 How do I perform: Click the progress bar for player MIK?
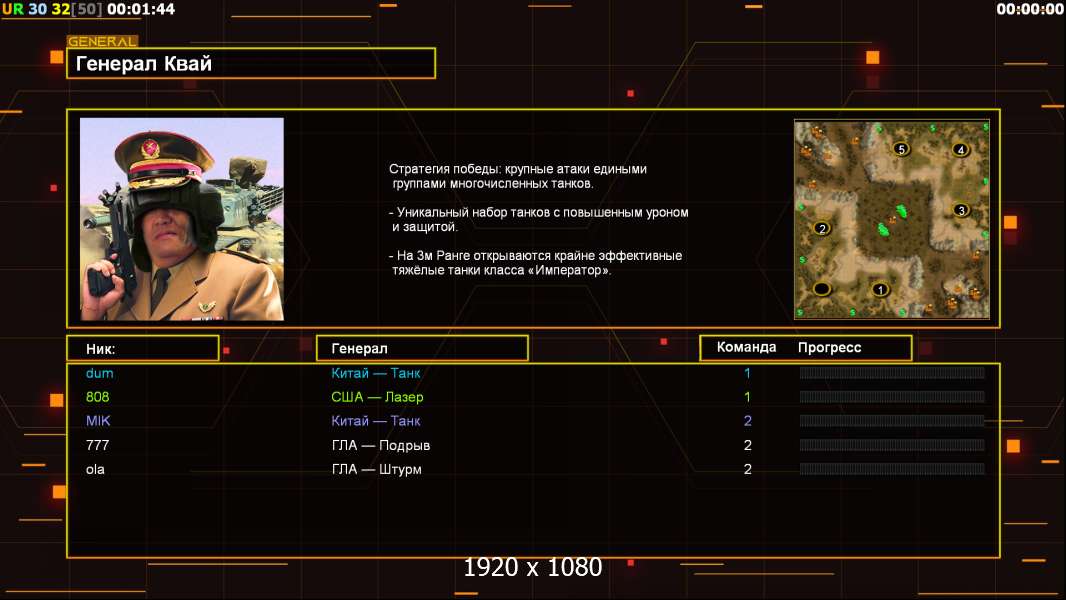[x=891, y=421]
